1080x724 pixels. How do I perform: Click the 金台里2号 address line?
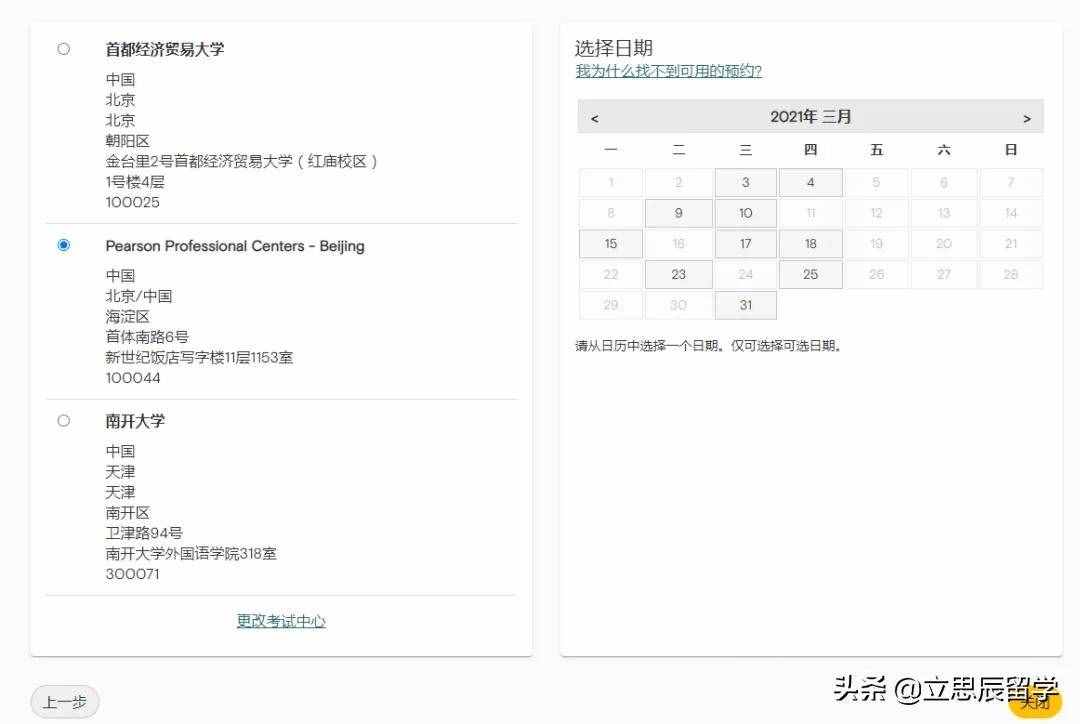point(241,162)
